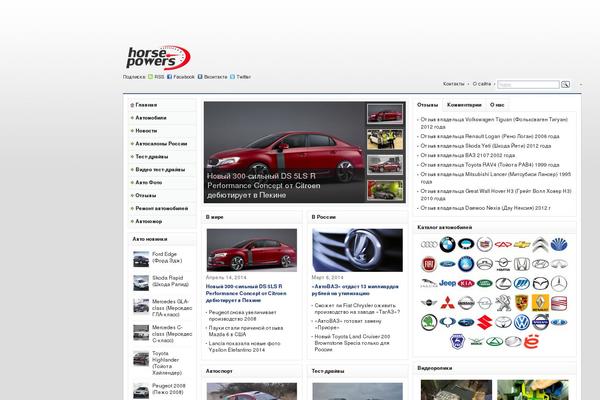Select the red Ё-mobile logo
Viewport: 600px width, 400px height.
click(531, 341)
